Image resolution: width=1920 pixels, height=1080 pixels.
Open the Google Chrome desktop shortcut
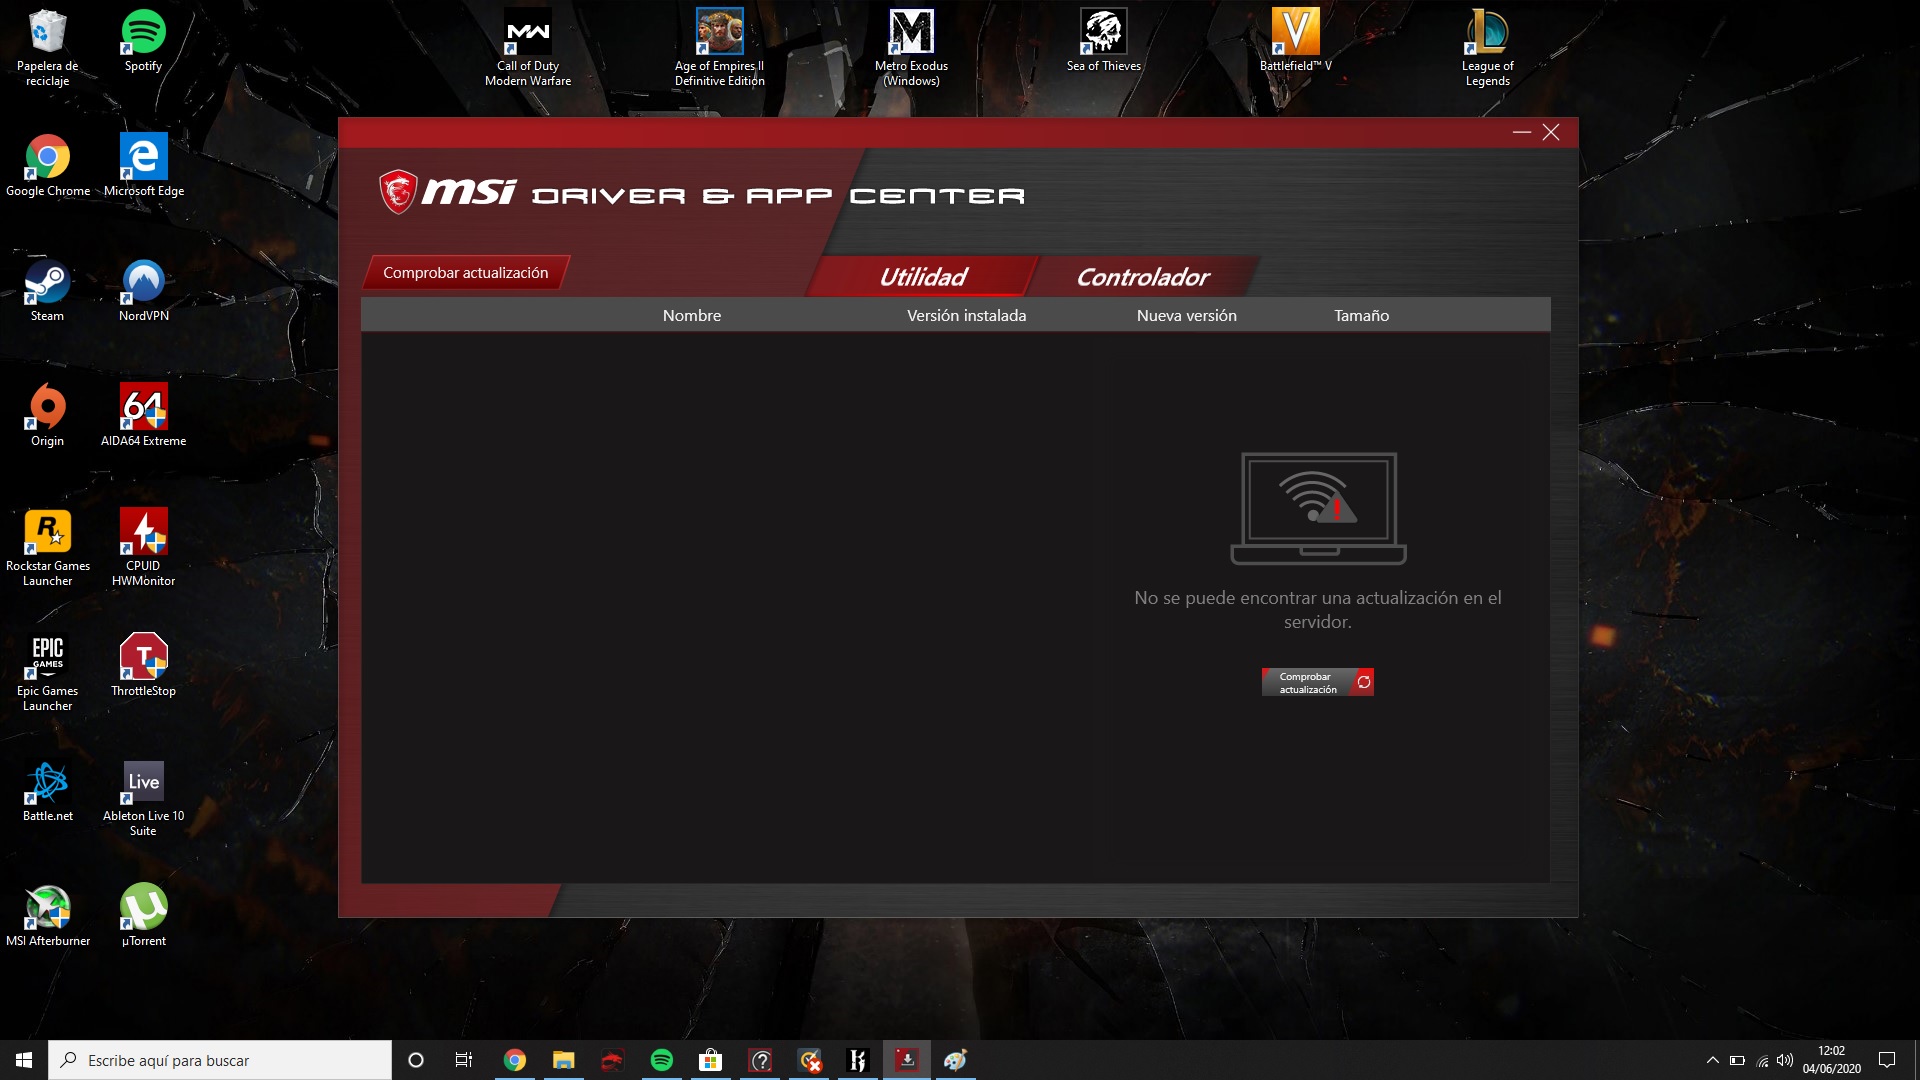click(x=47, y=166)
